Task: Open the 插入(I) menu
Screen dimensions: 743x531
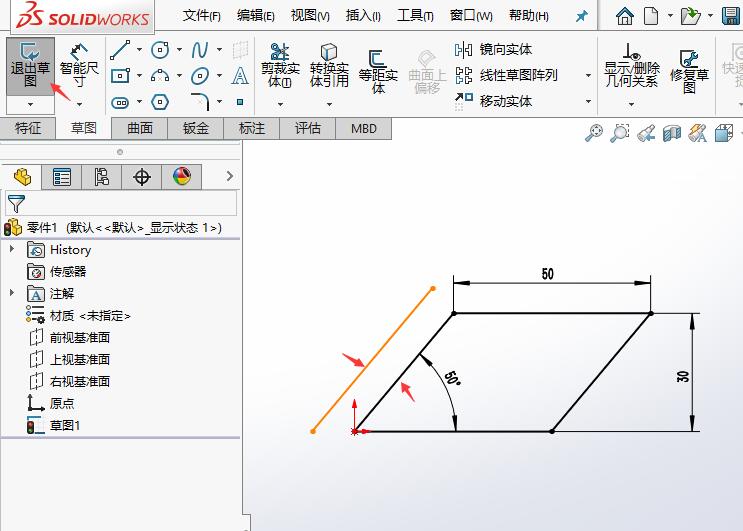Action: click(x=363, y=16)
